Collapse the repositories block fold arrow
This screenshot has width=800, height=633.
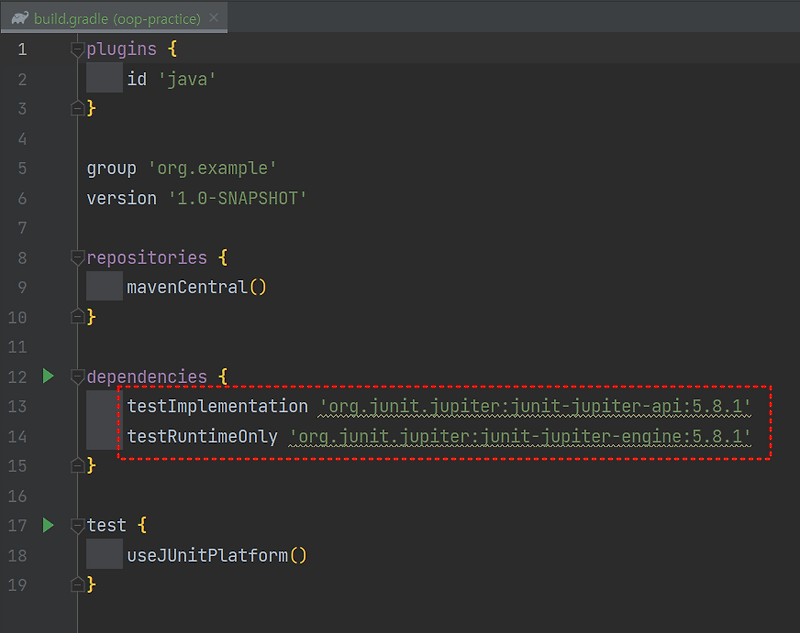[x=77, y=257]
